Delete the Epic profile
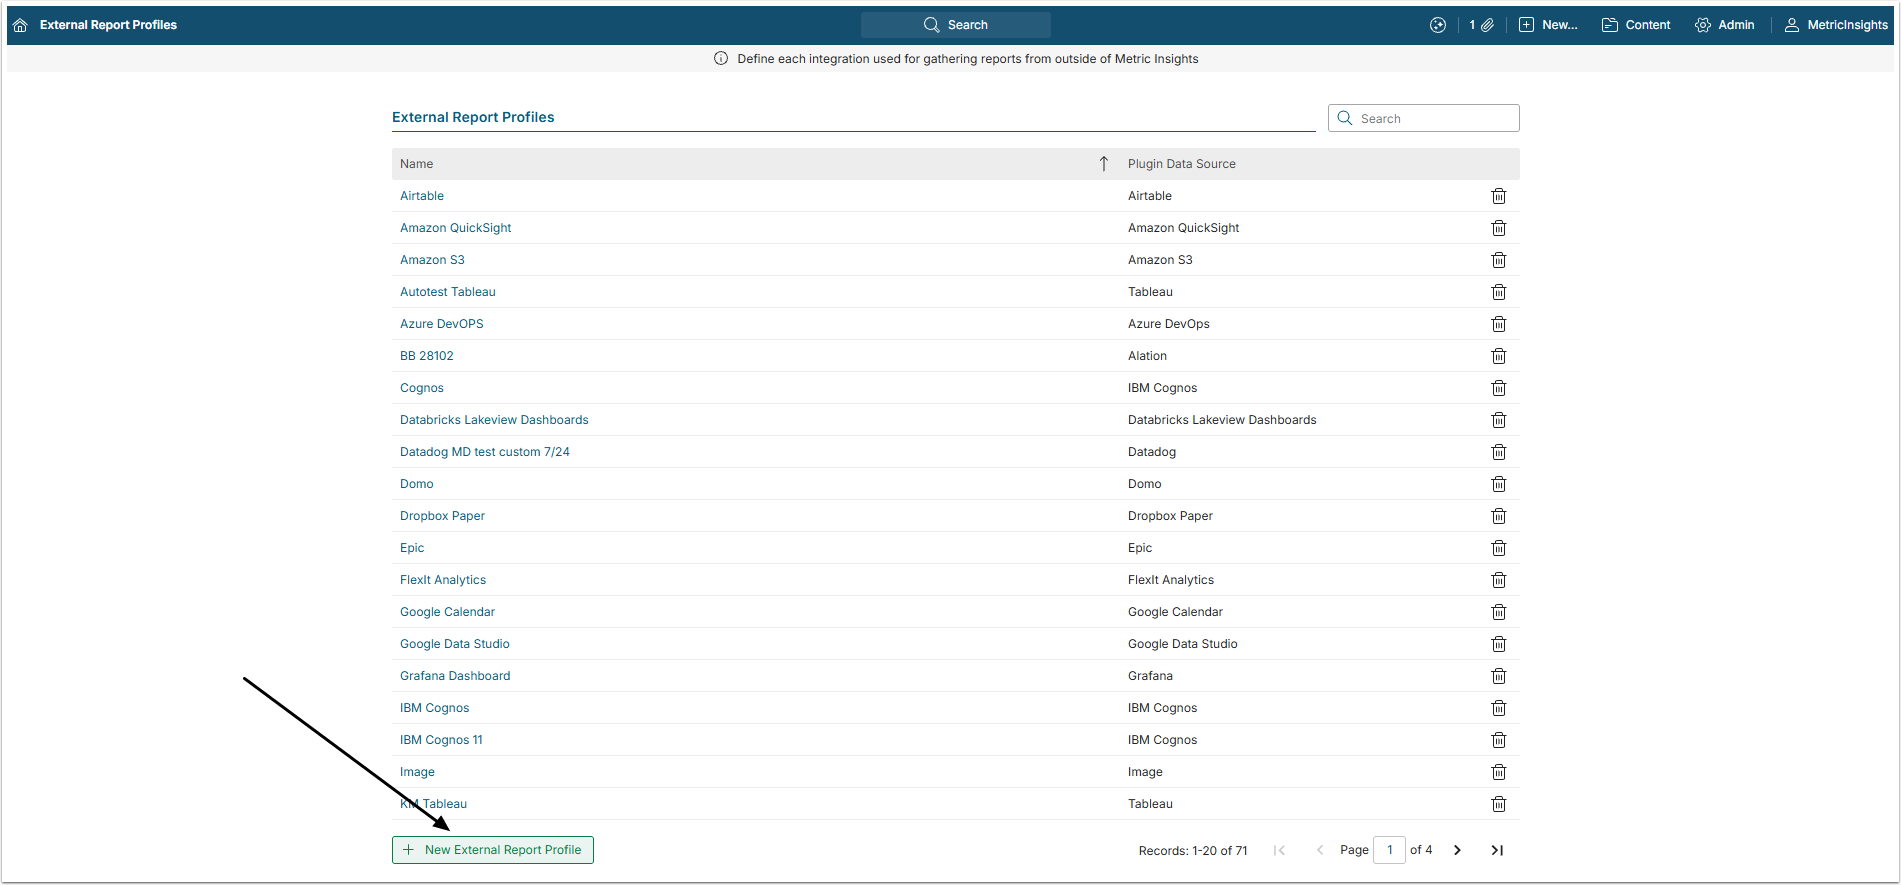 1498,548
